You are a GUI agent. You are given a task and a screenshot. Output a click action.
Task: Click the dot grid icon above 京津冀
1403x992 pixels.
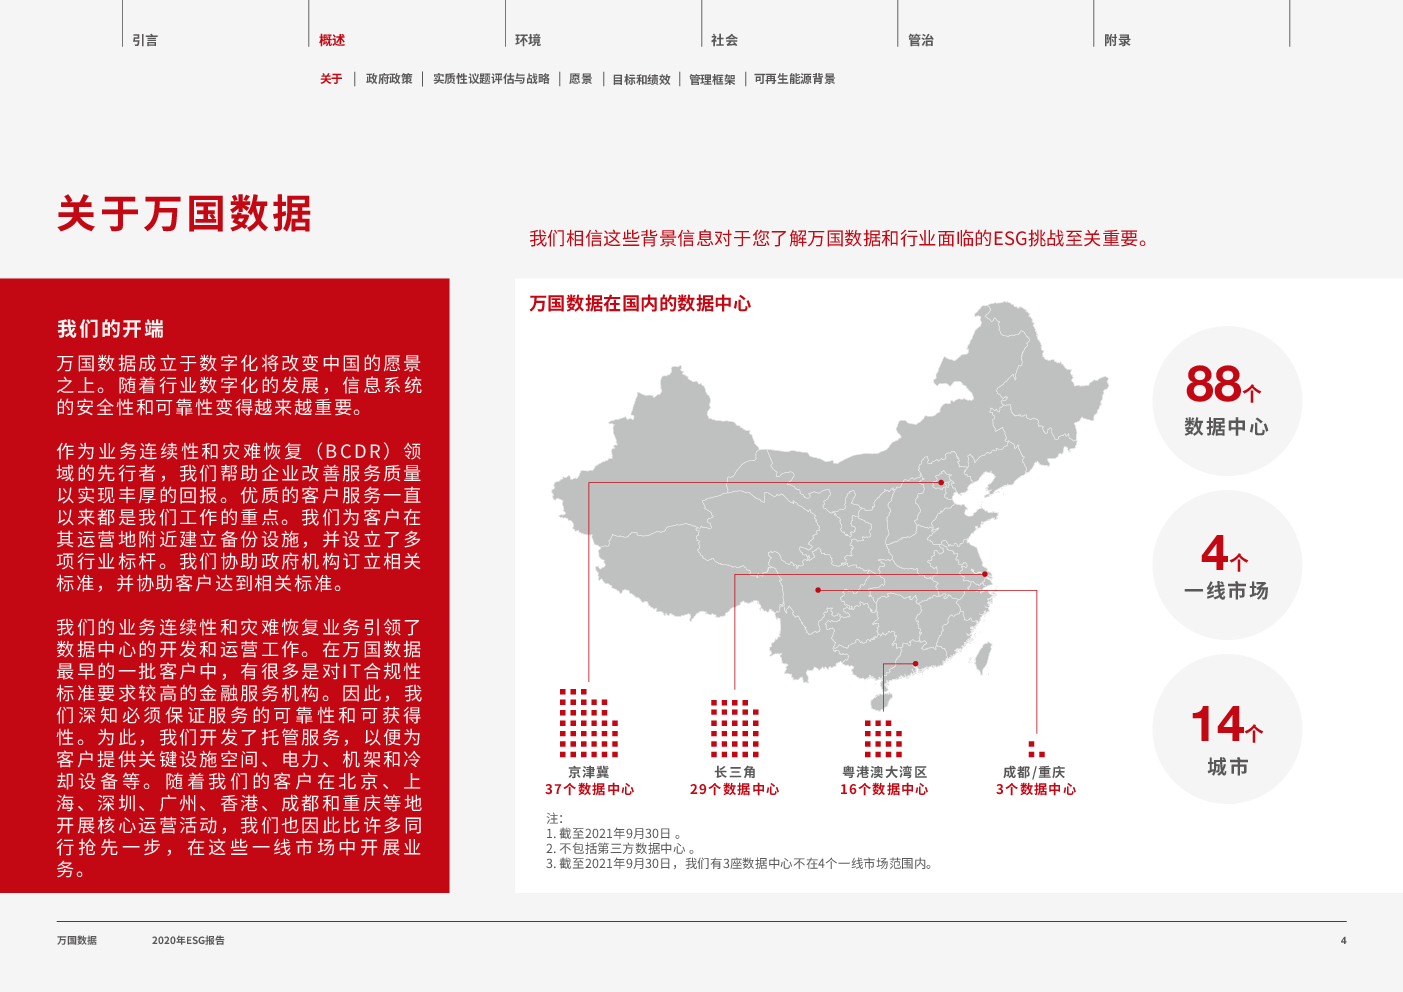(x=589, y=722)
